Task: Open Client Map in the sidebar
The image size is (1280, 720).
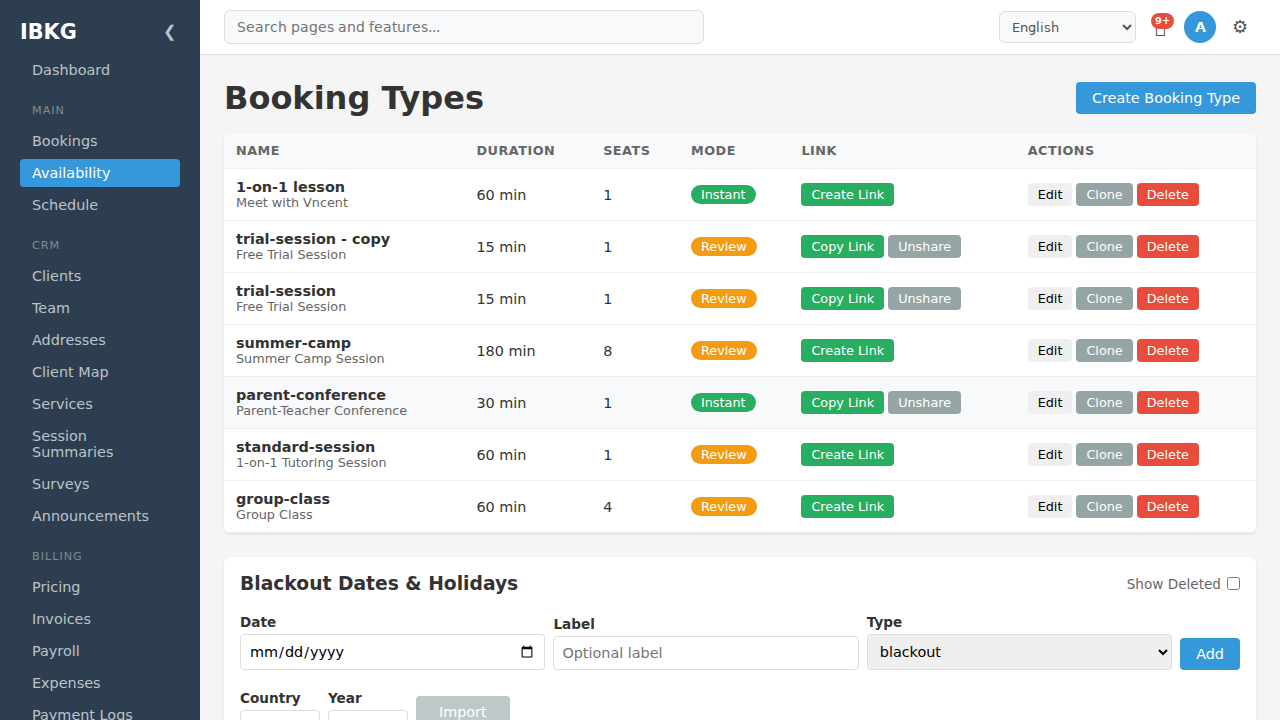Action: click(x=100, y=372)
